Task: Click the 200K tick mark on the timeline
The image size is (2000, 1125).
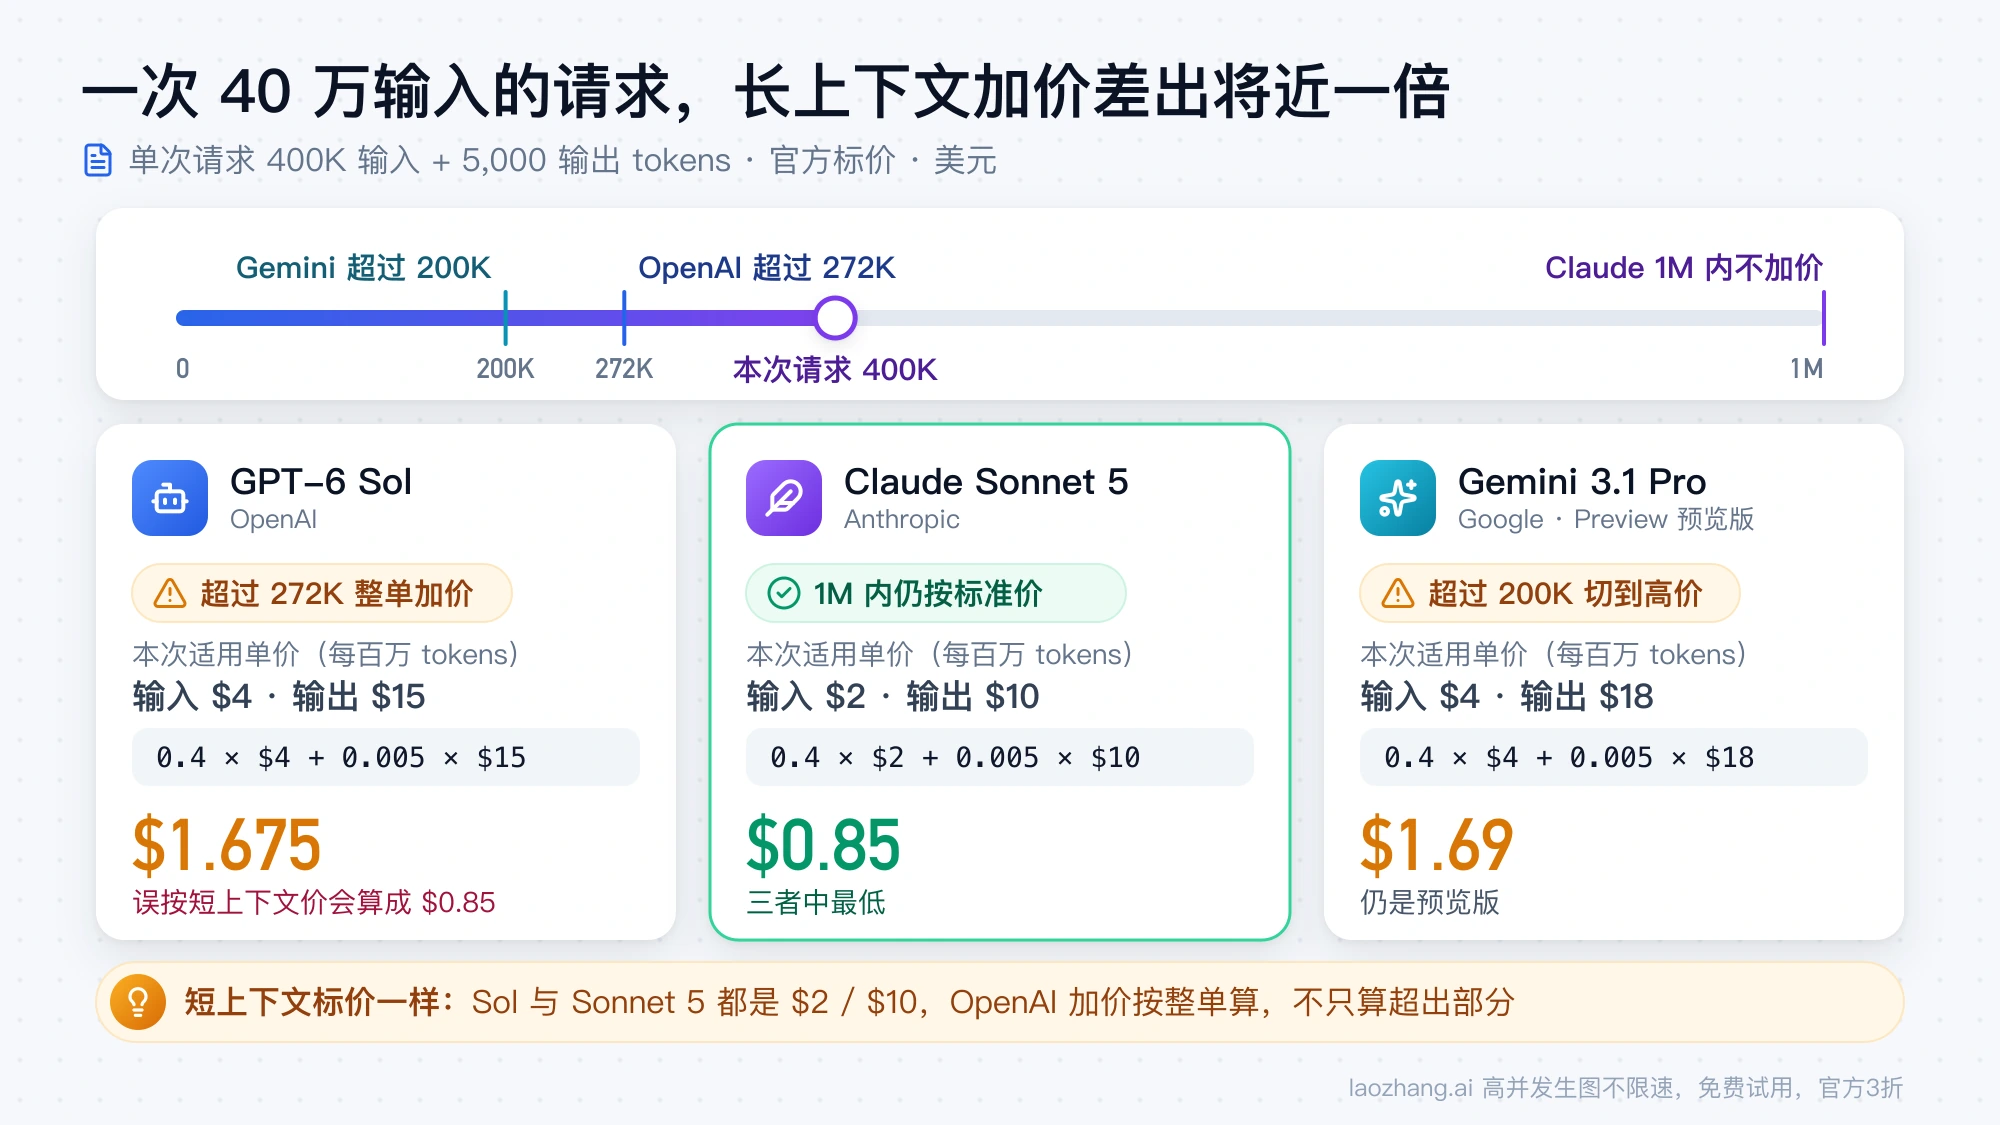Action: click(506, 318)
